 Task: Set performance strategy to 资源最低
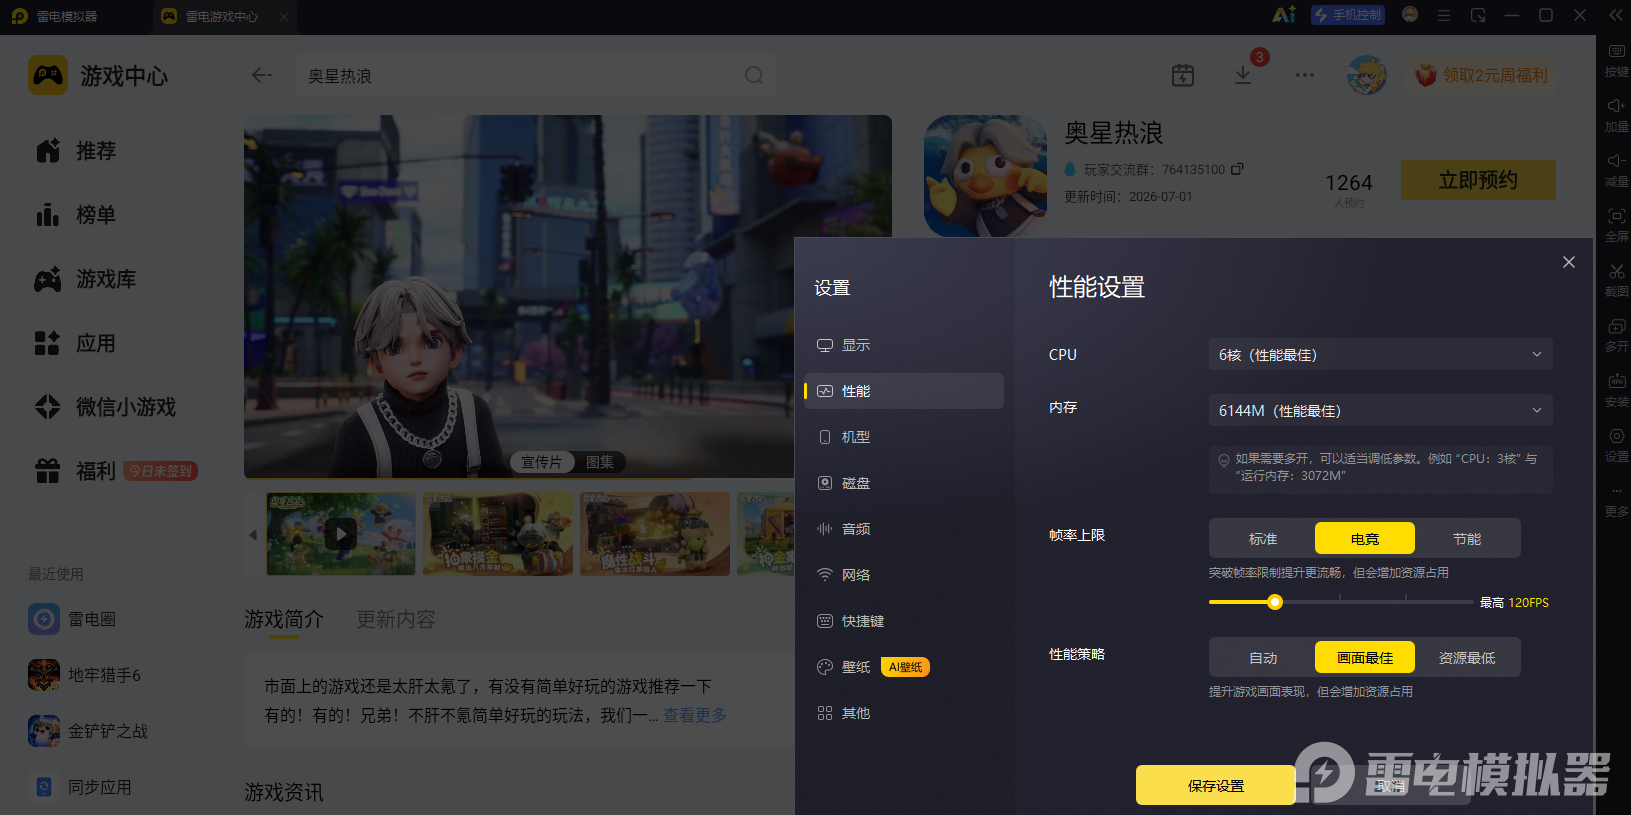[x=1467, y=657]
